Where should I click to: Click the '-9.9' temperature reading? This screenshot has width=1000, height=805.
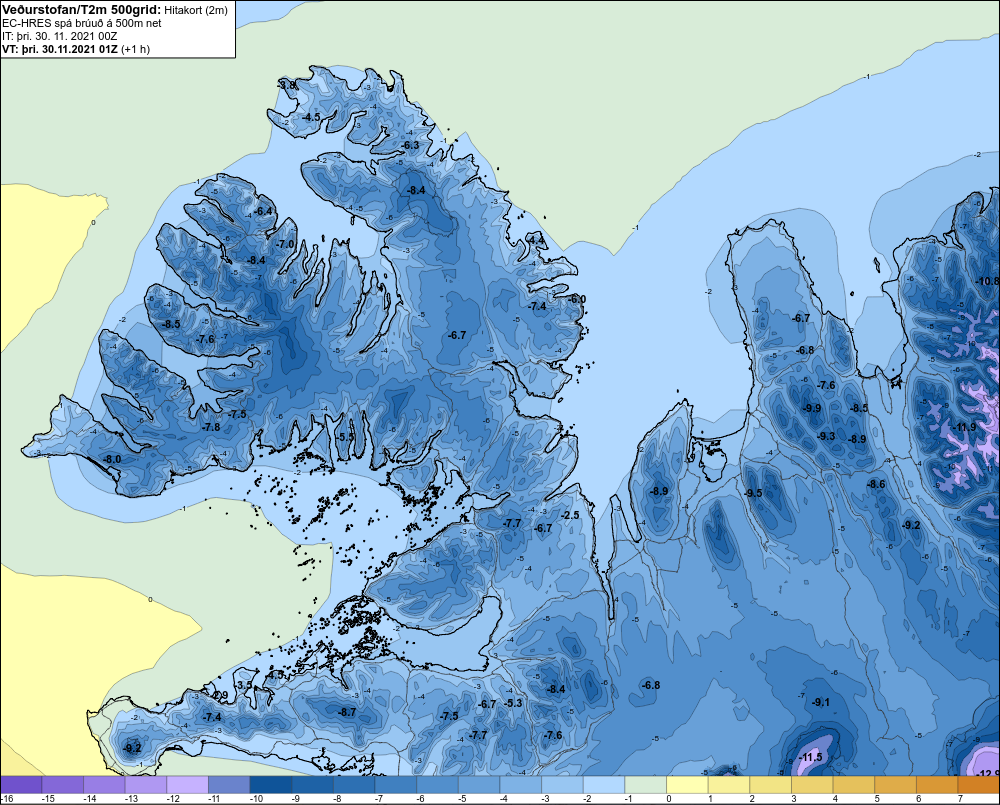[x=812, y=408]
